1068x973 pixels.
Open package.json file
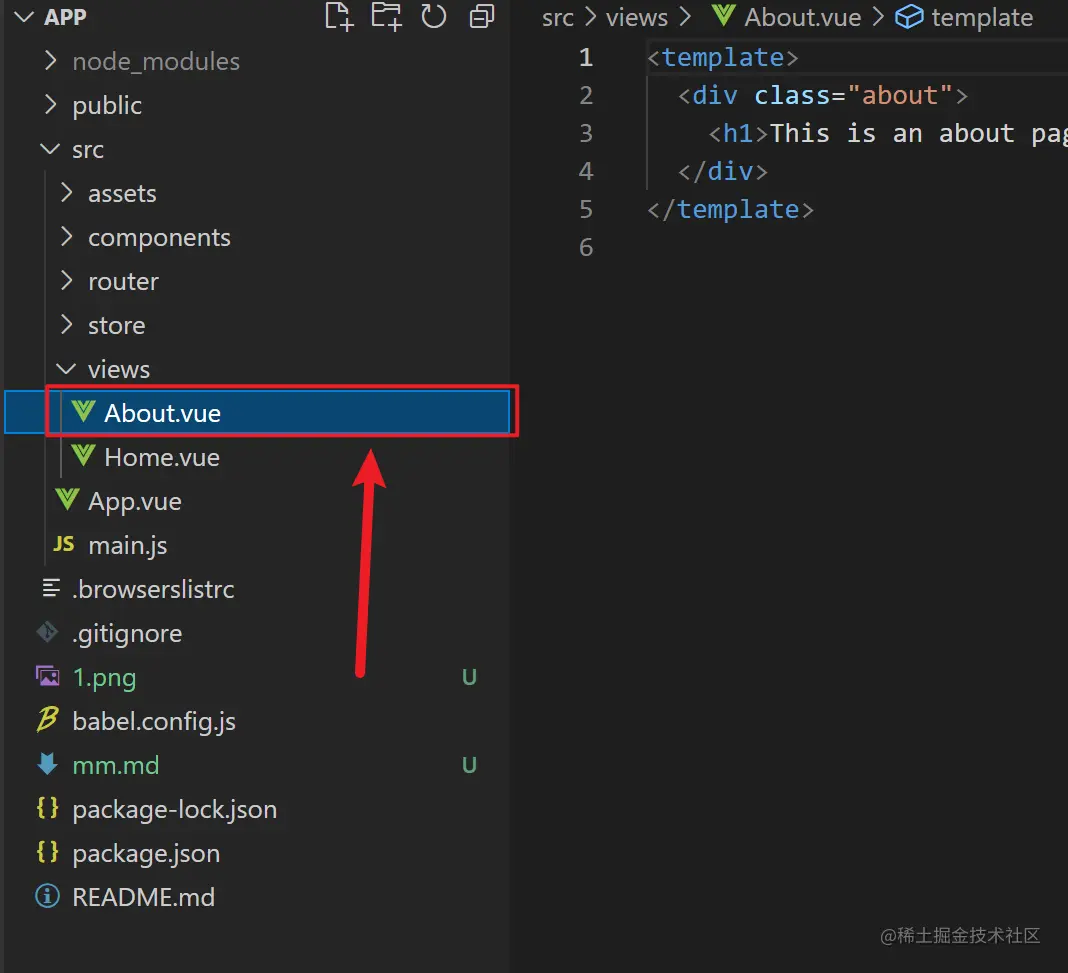coord(146,853)
